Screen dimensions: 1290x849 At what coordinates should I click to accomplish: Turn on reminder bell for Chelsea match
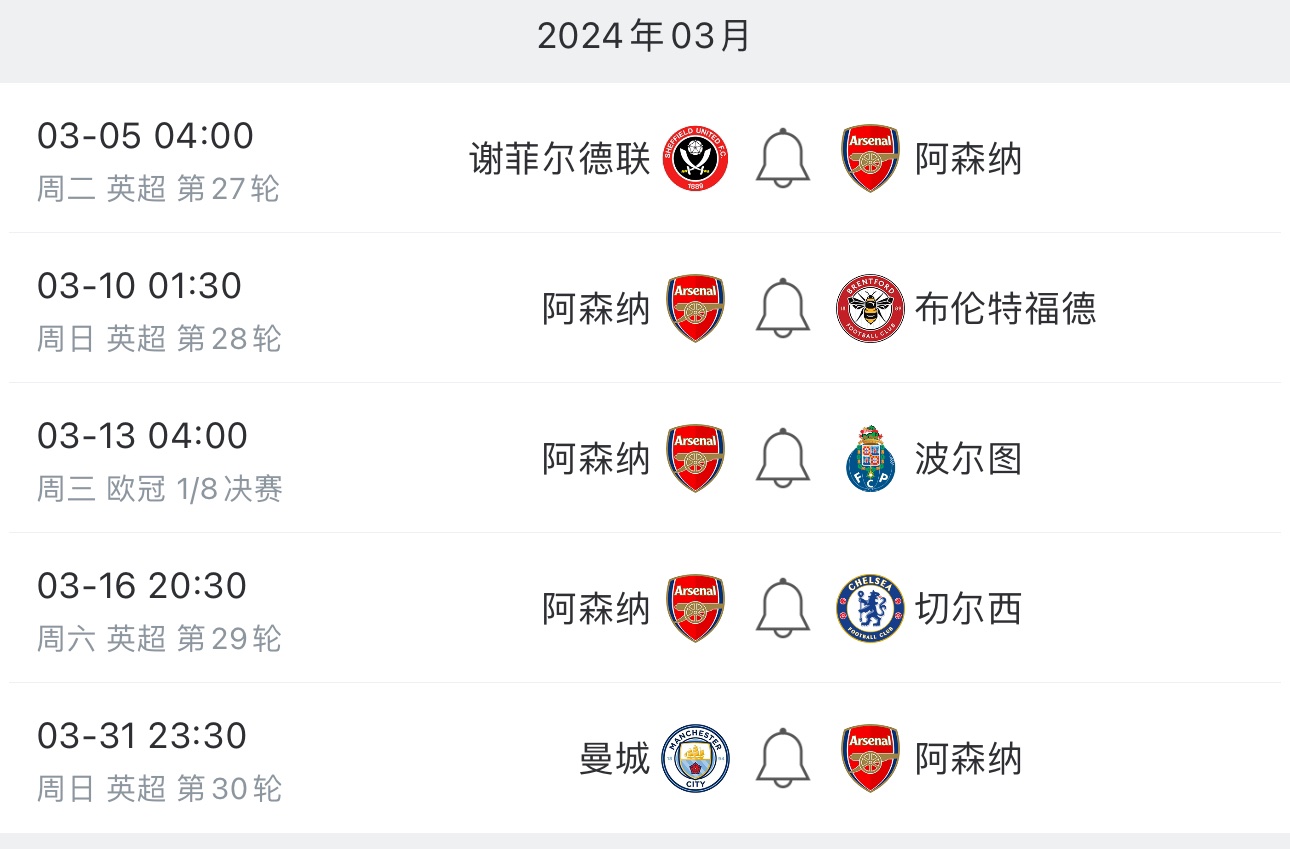click(783, 608)
